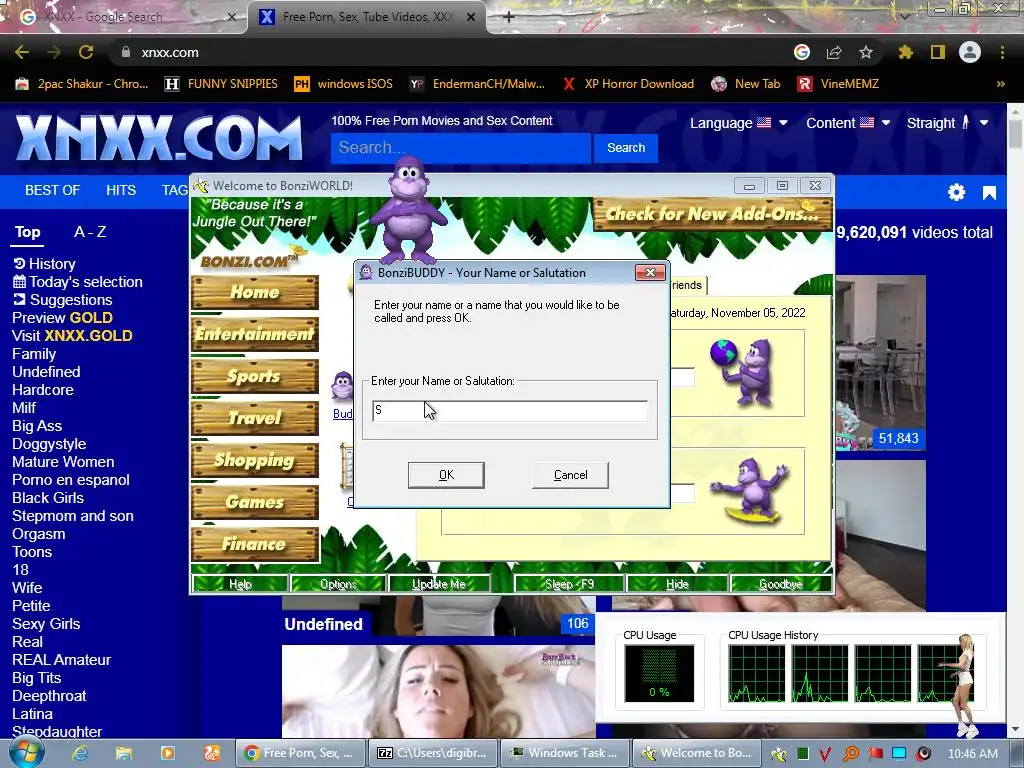The image size is (1024, 768).
Task: Click the Windows Start orb
Action: (x=26, y=753)
